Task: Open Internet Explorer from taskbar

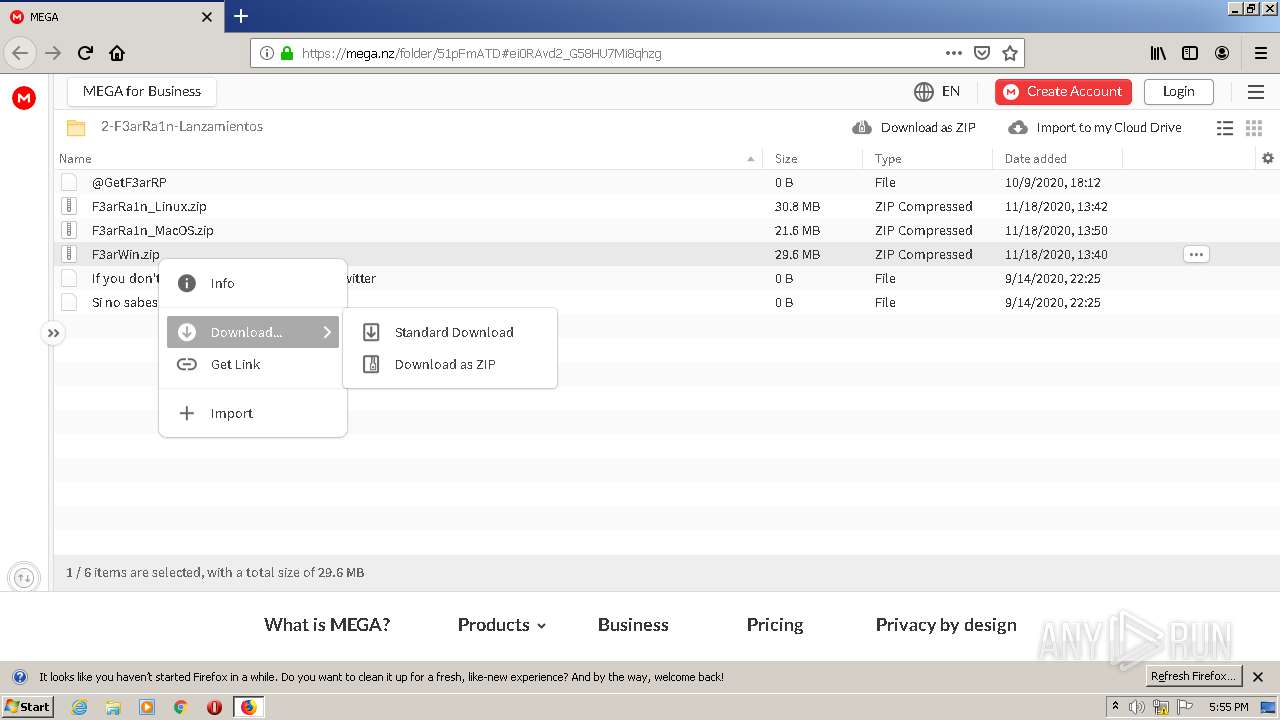Action: pos(80,707)
